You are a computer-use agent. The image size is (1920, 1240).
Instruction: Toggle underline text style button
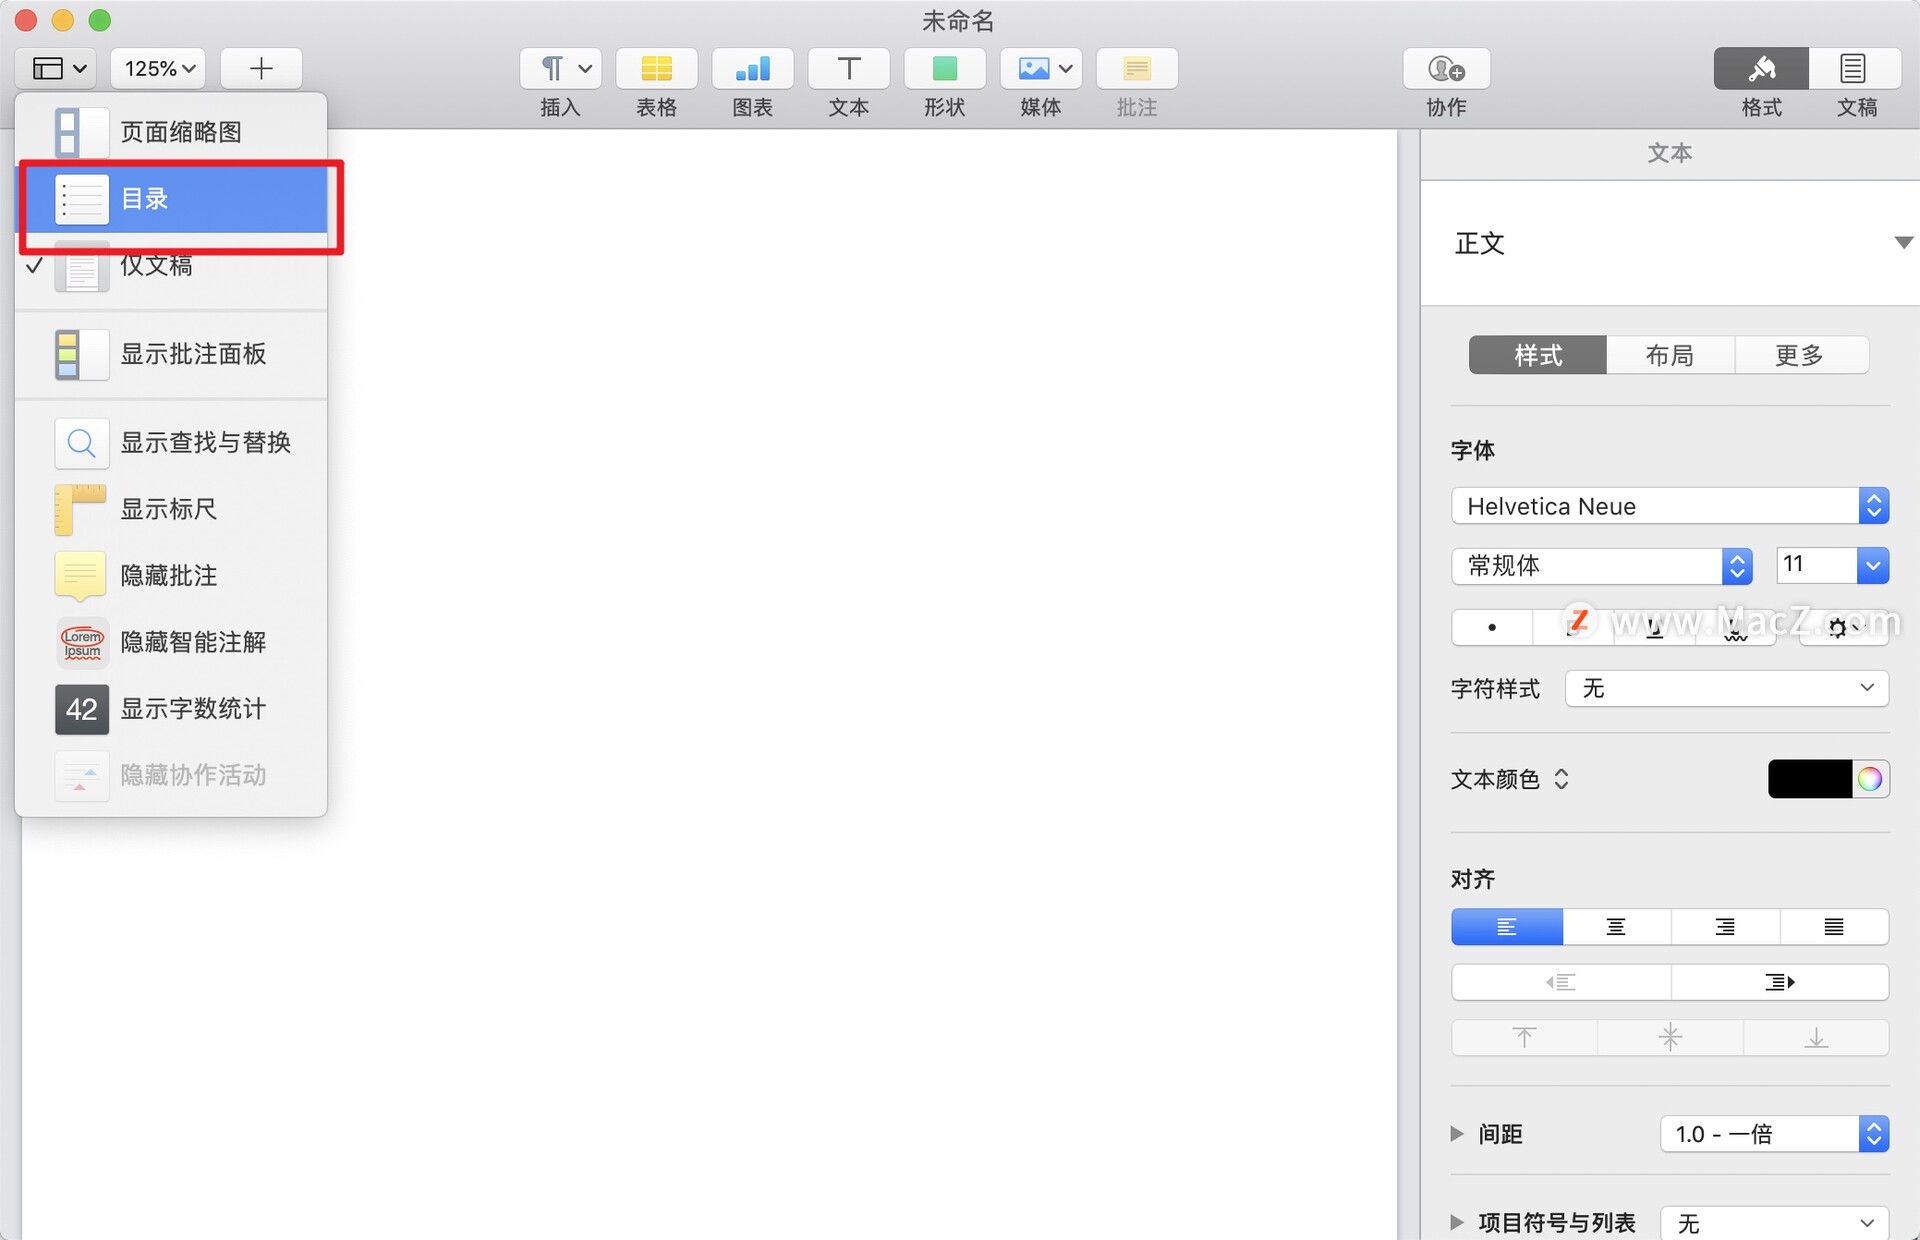coord(1654,627)
